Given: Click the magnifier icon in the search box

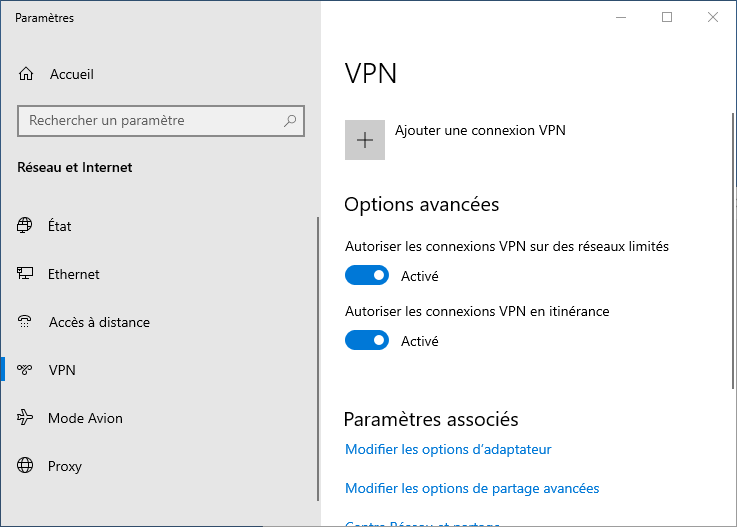Looking at the screenshot, I should (x=290, y=121).
